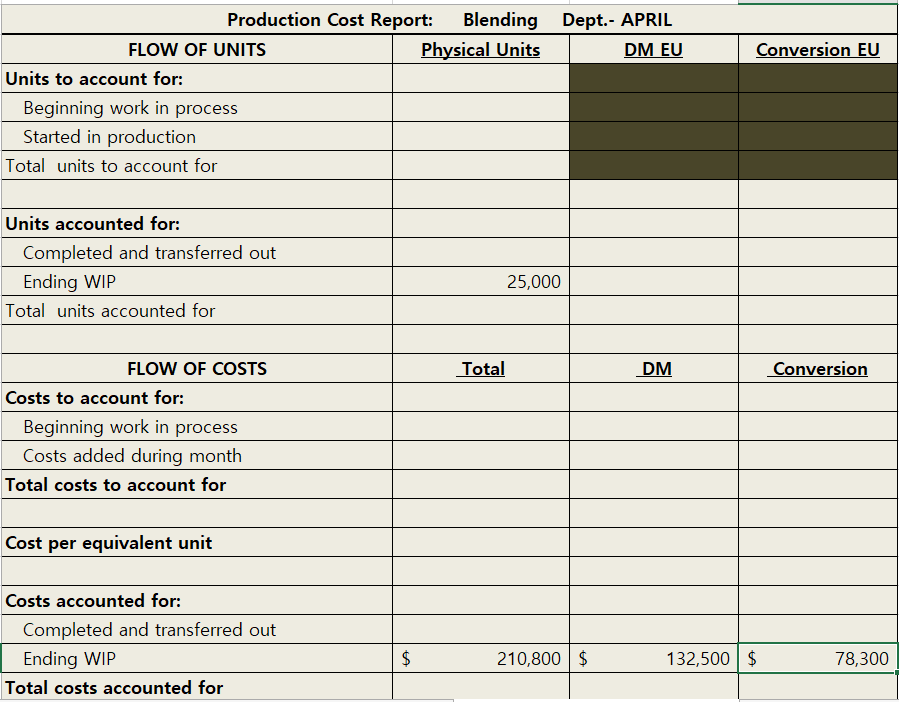This screenshot has width=899, height=702.
Task: Click the FLOW OF COSTS header cell
Action: pos(197,368)
